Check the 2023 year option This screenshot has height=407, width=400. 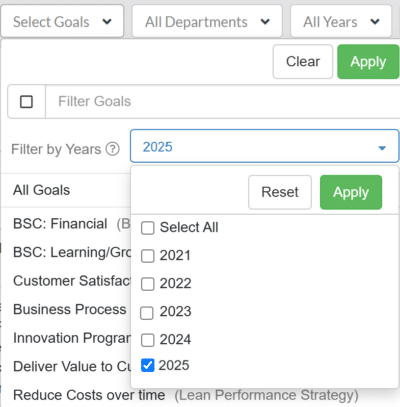[147, 313]
